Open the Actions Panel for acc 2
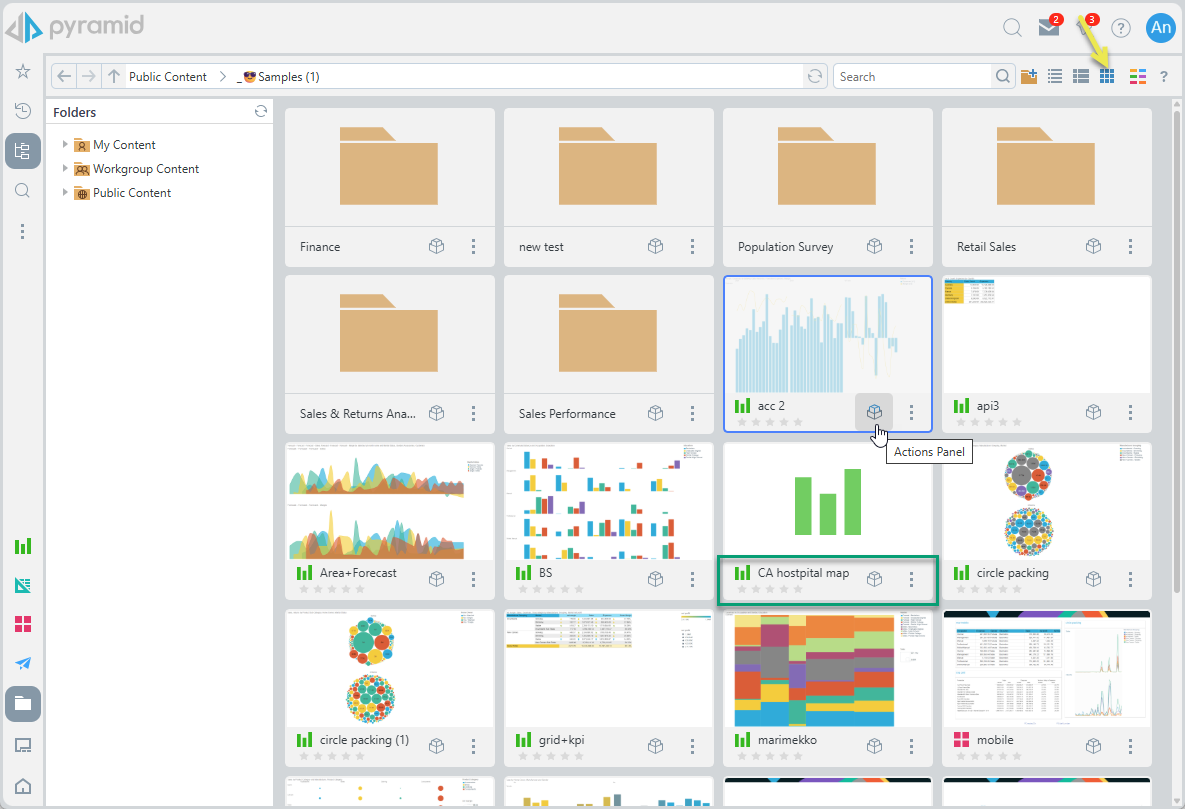The width and height of the screenshot is (1185, 809). click(x=873, y=411)
